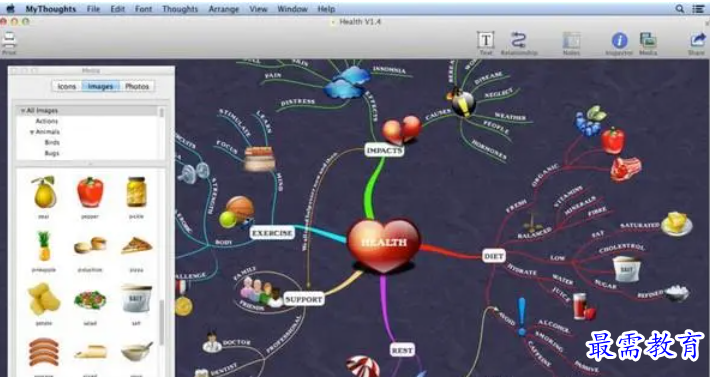
Task: Select the EXERCISE branch node
Action: (x=273, y=233)
